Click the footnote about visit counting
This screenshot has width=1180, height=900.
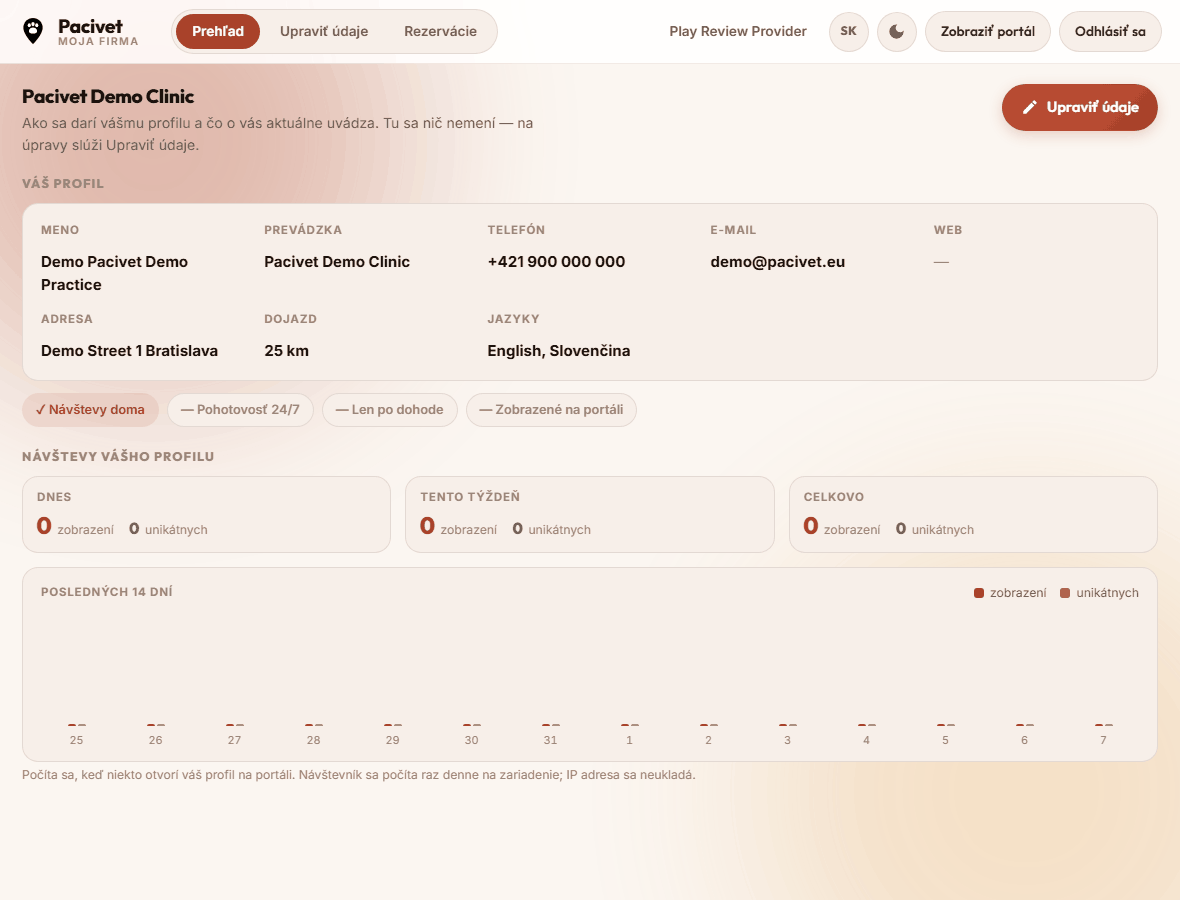(x=358, y=775)
